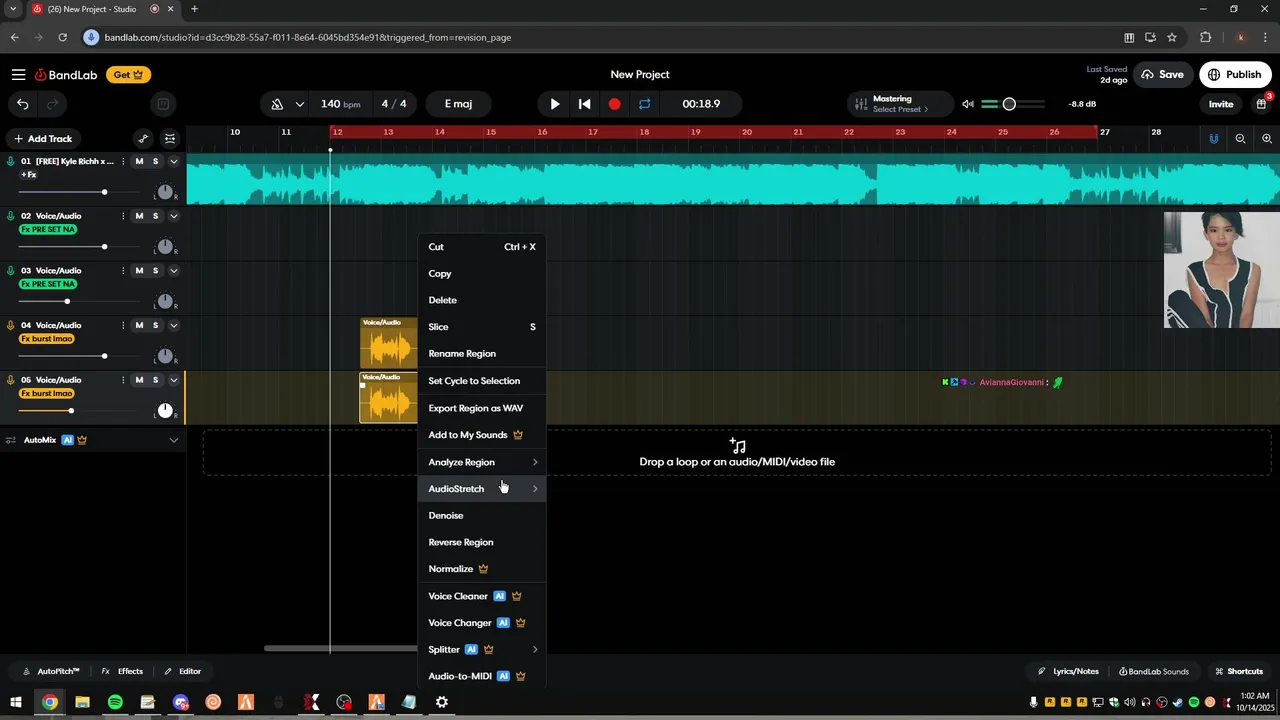Solo track 01 Kyle Richh
This screenshot has width=1280, height=720.
click(x=155, y=162)
